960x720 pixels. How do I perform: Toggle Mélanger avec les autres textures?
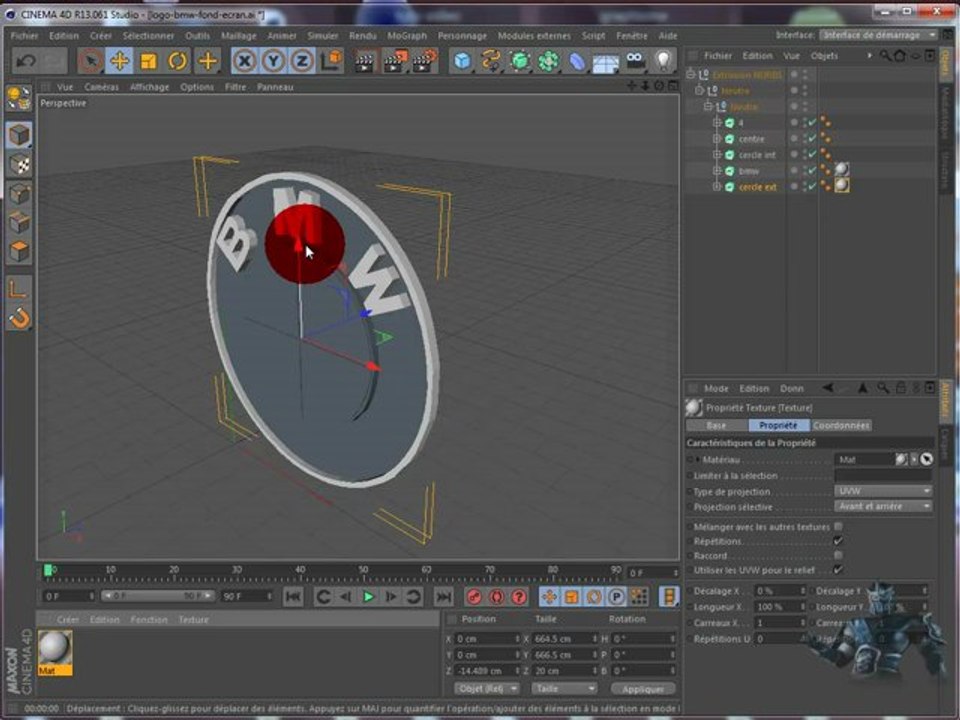pyautogui.click(x=838, y=526)
